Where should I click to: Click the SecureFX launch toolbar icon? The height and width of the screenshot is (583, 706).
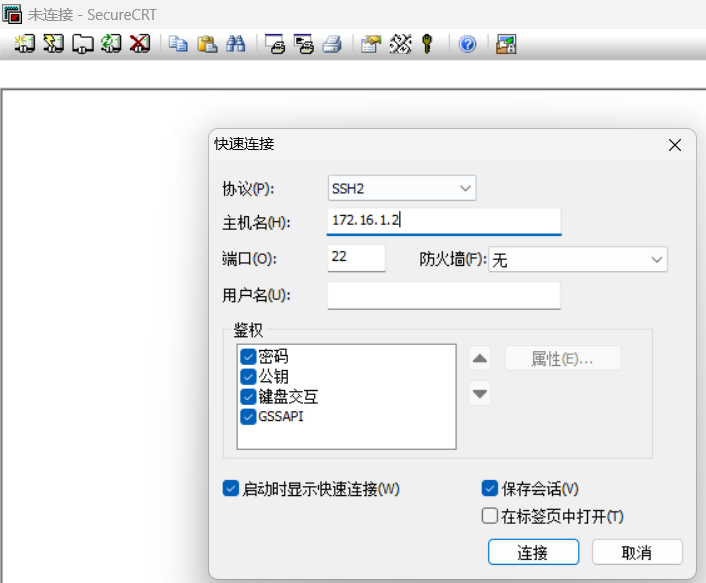pos(506,44)
